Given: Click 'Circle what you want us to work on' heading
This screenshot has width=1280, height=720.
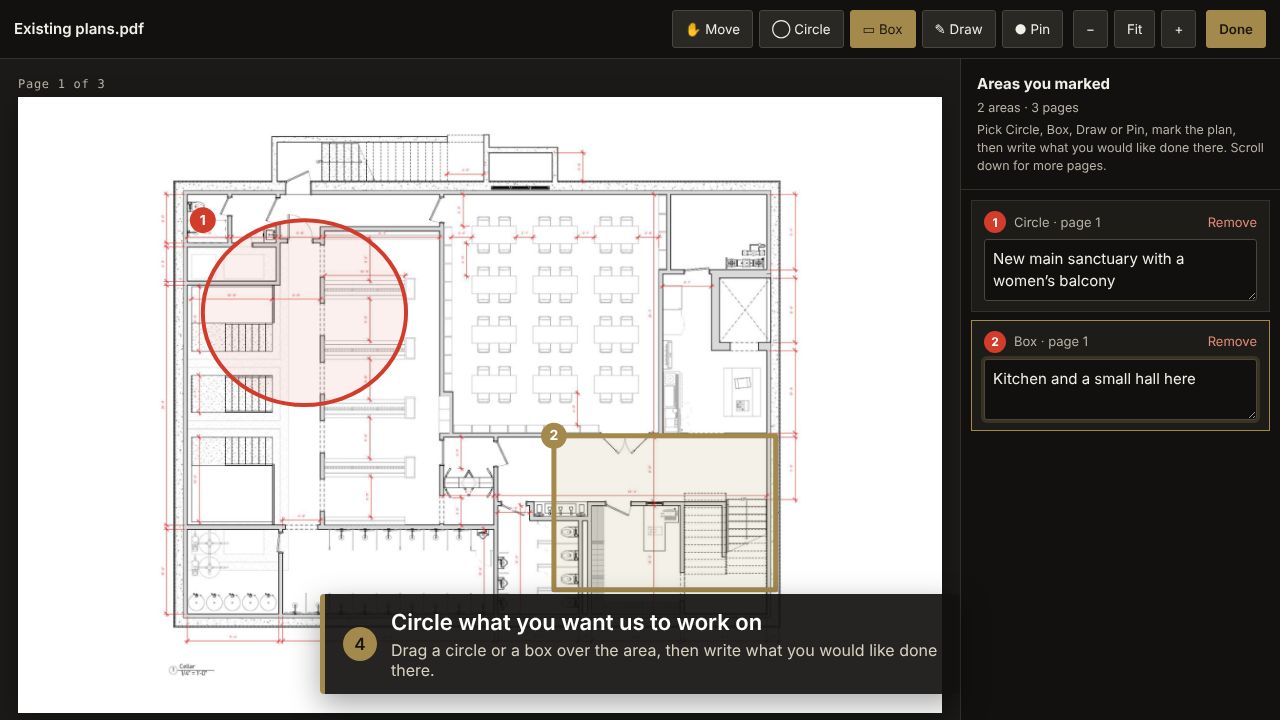Looking at the screenshot, I should click(576, 622).
